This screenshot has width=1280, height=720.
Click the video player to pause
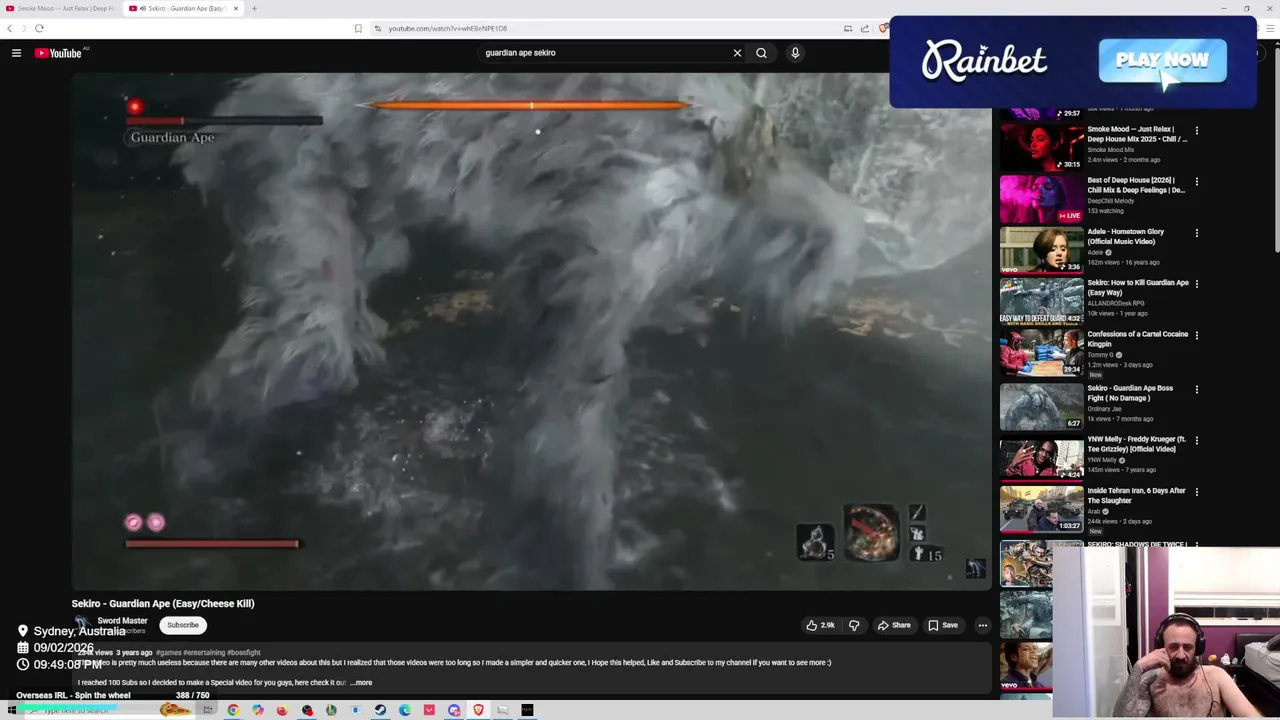click(530, 330)
